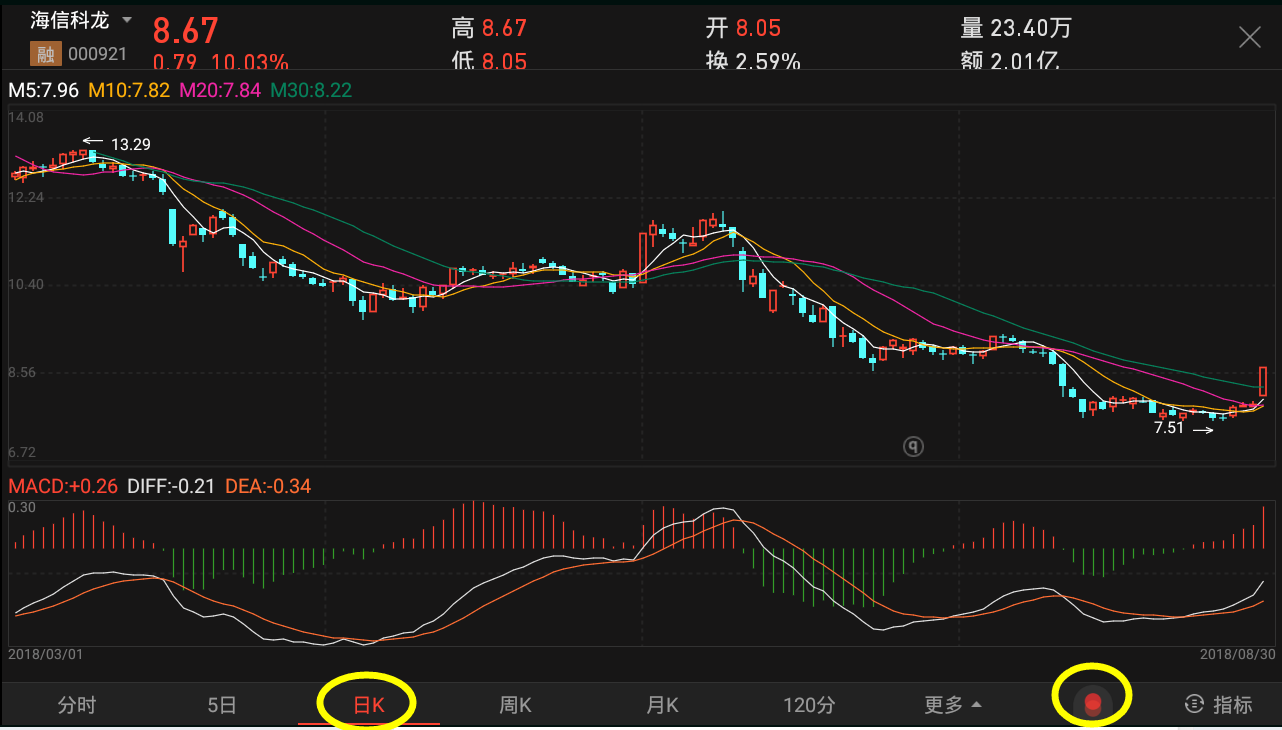This screenshot has width=1282, height=730.
Task: Click the end date 2018/08/30
Action: (1236, 654)
